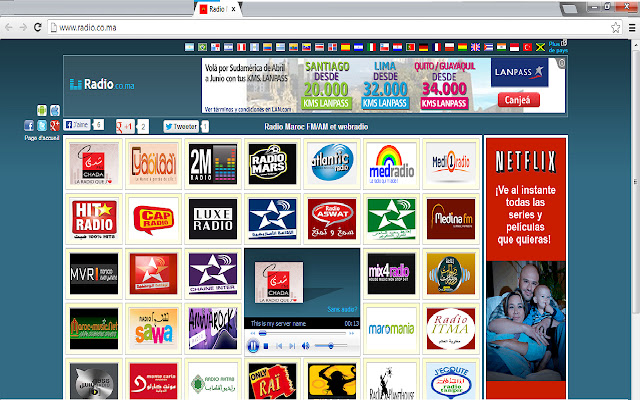Screen dimensions: 640x400
Task: Click the Apple iOS app icon
Action: [55, 110]
